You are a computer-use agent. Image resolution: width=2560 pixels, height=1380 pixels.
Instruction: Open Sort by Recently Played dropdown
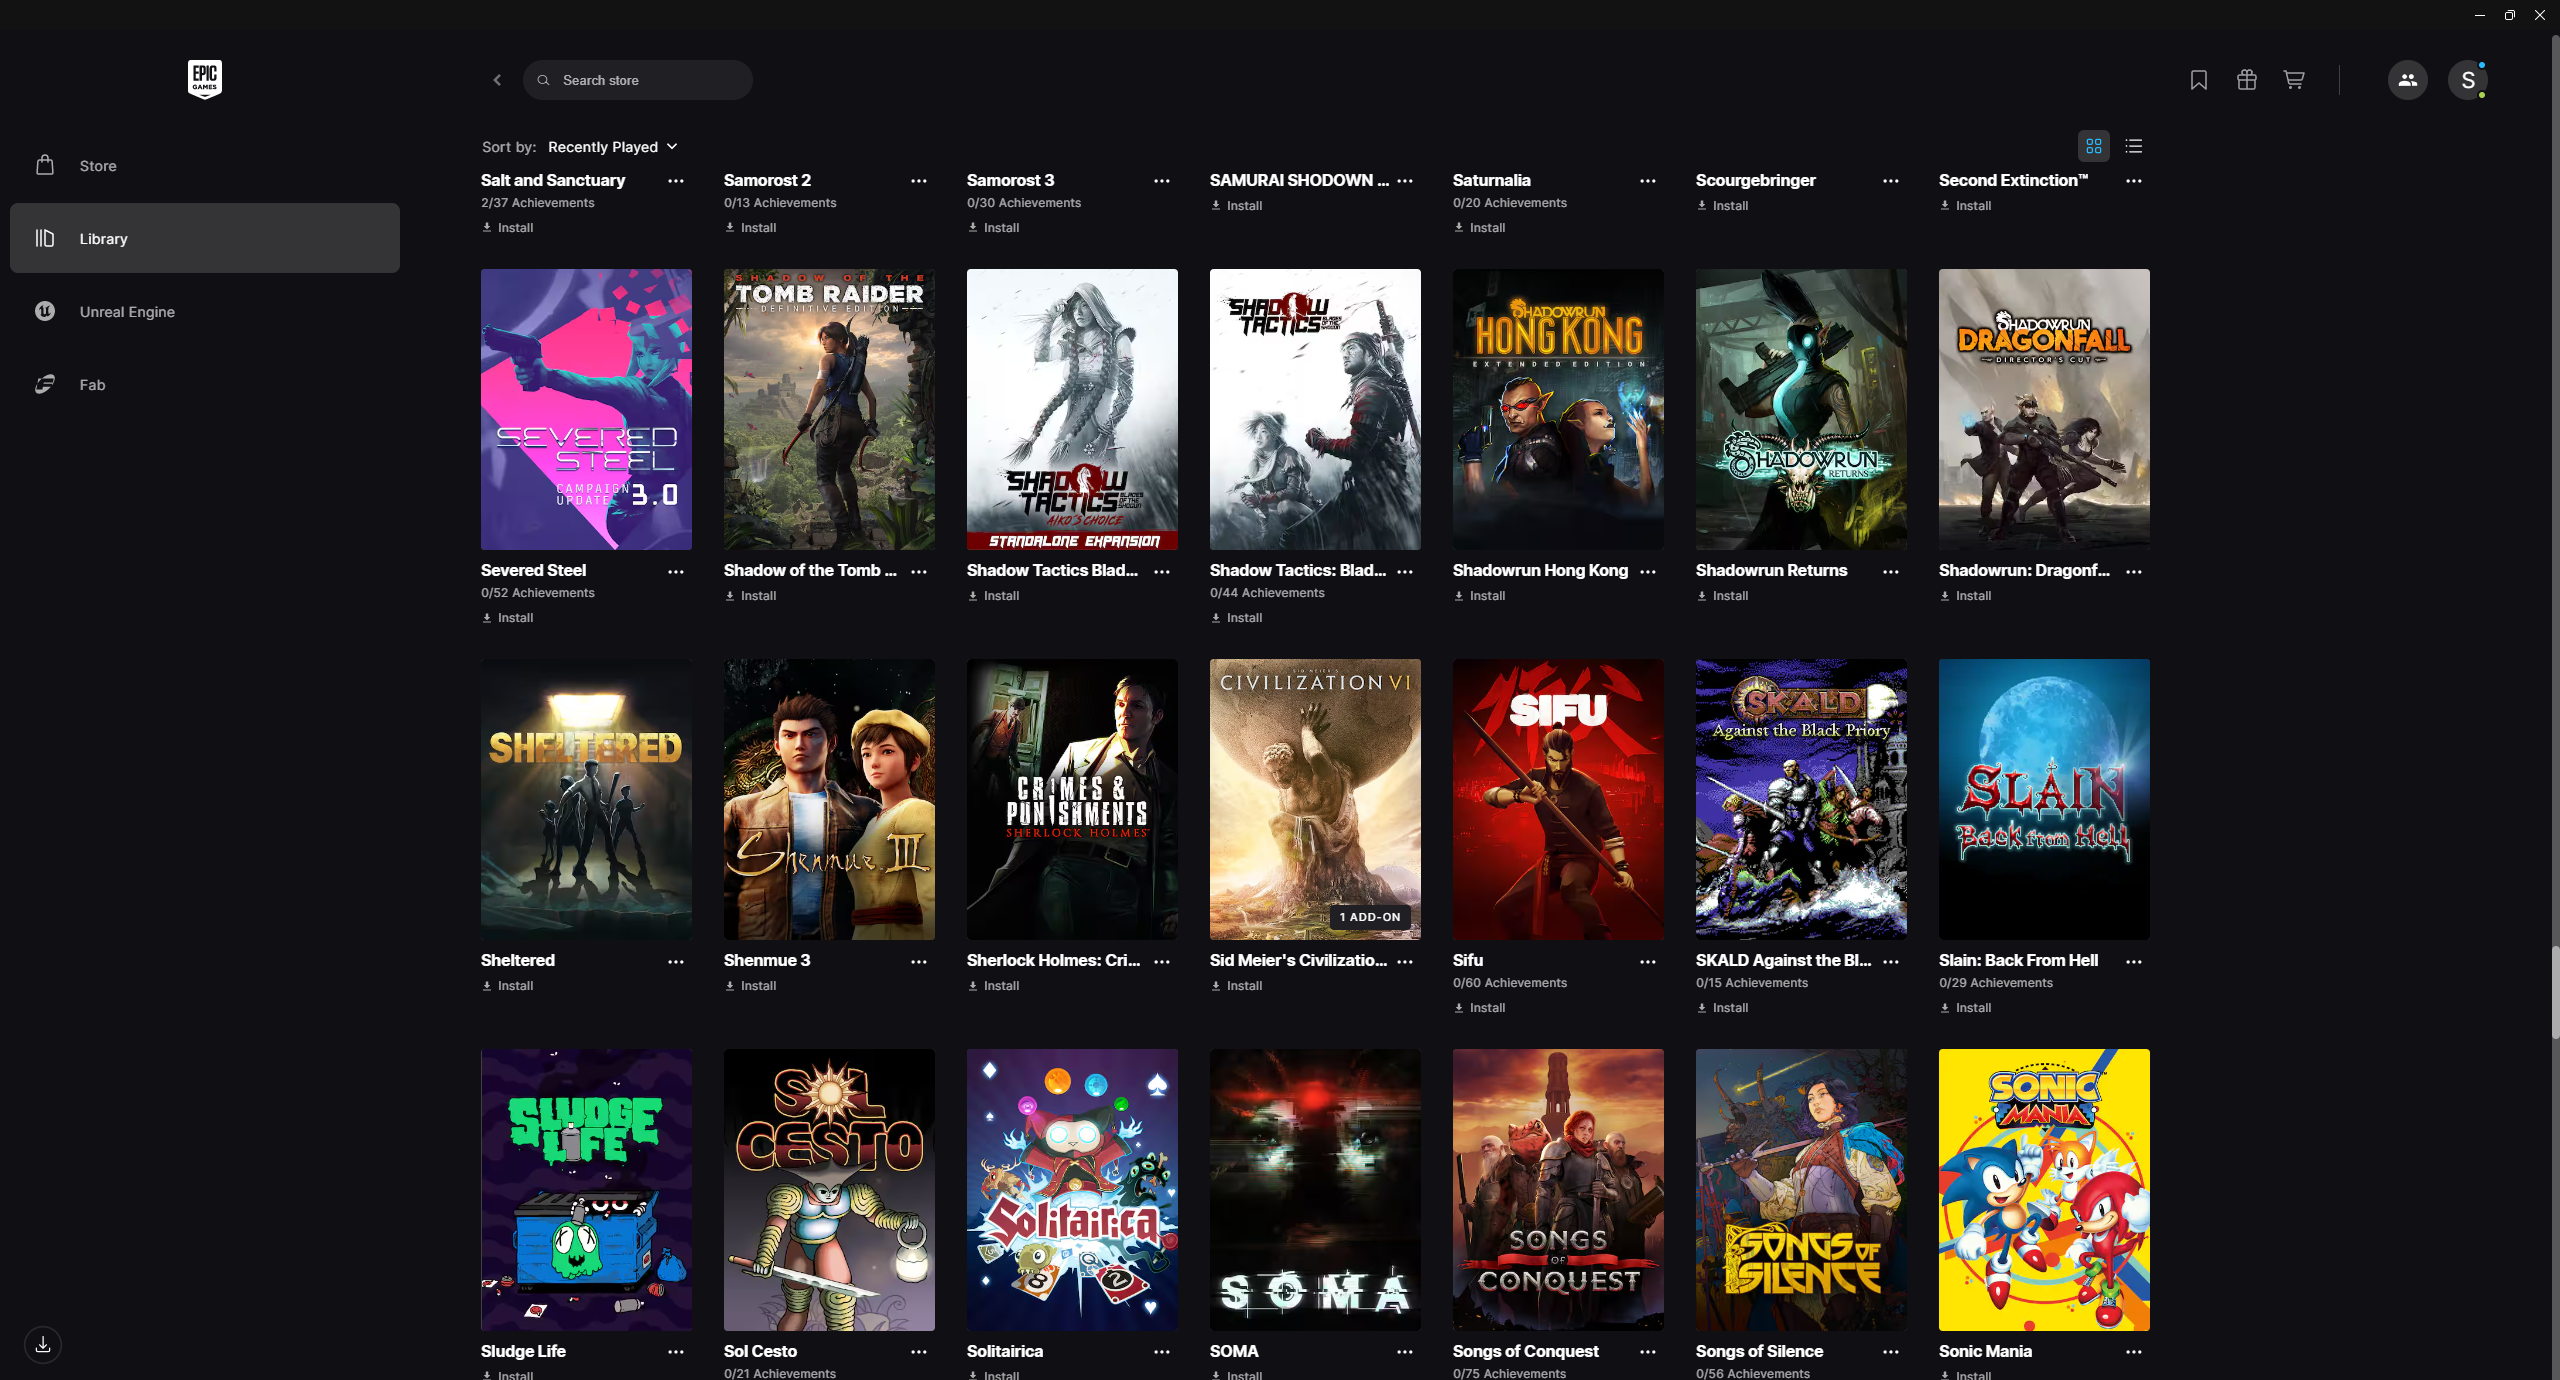(x=613, y=147)
